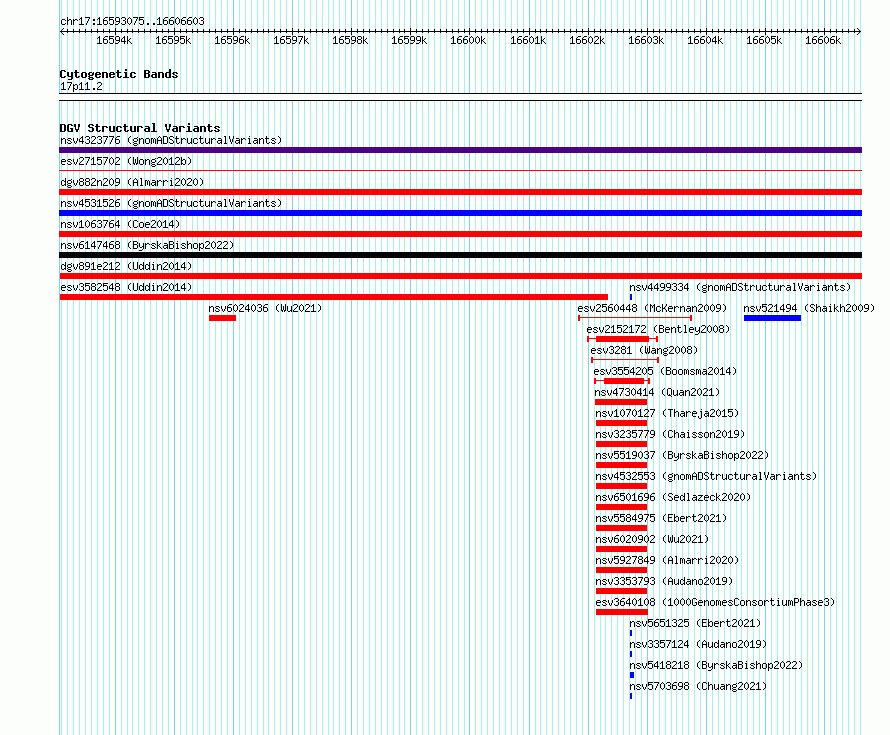Open nsv4532553 gnomAD variant label
This screenshot has width=890, height=735.
706,476
